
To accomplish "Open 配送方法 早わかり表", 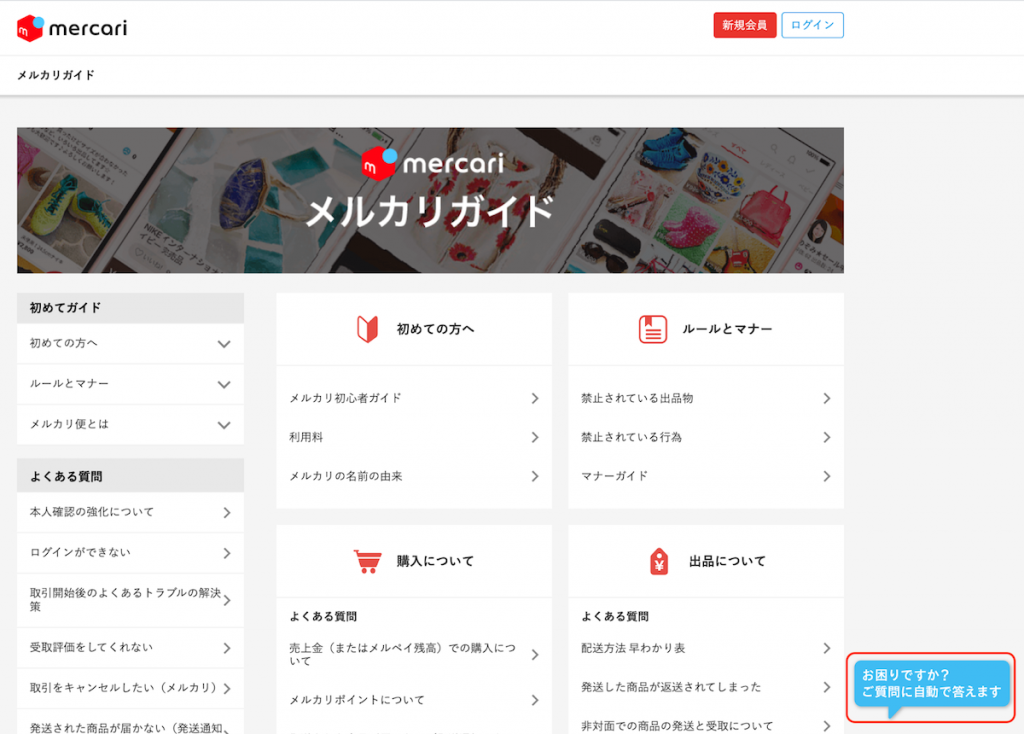I will click(706, 648).
